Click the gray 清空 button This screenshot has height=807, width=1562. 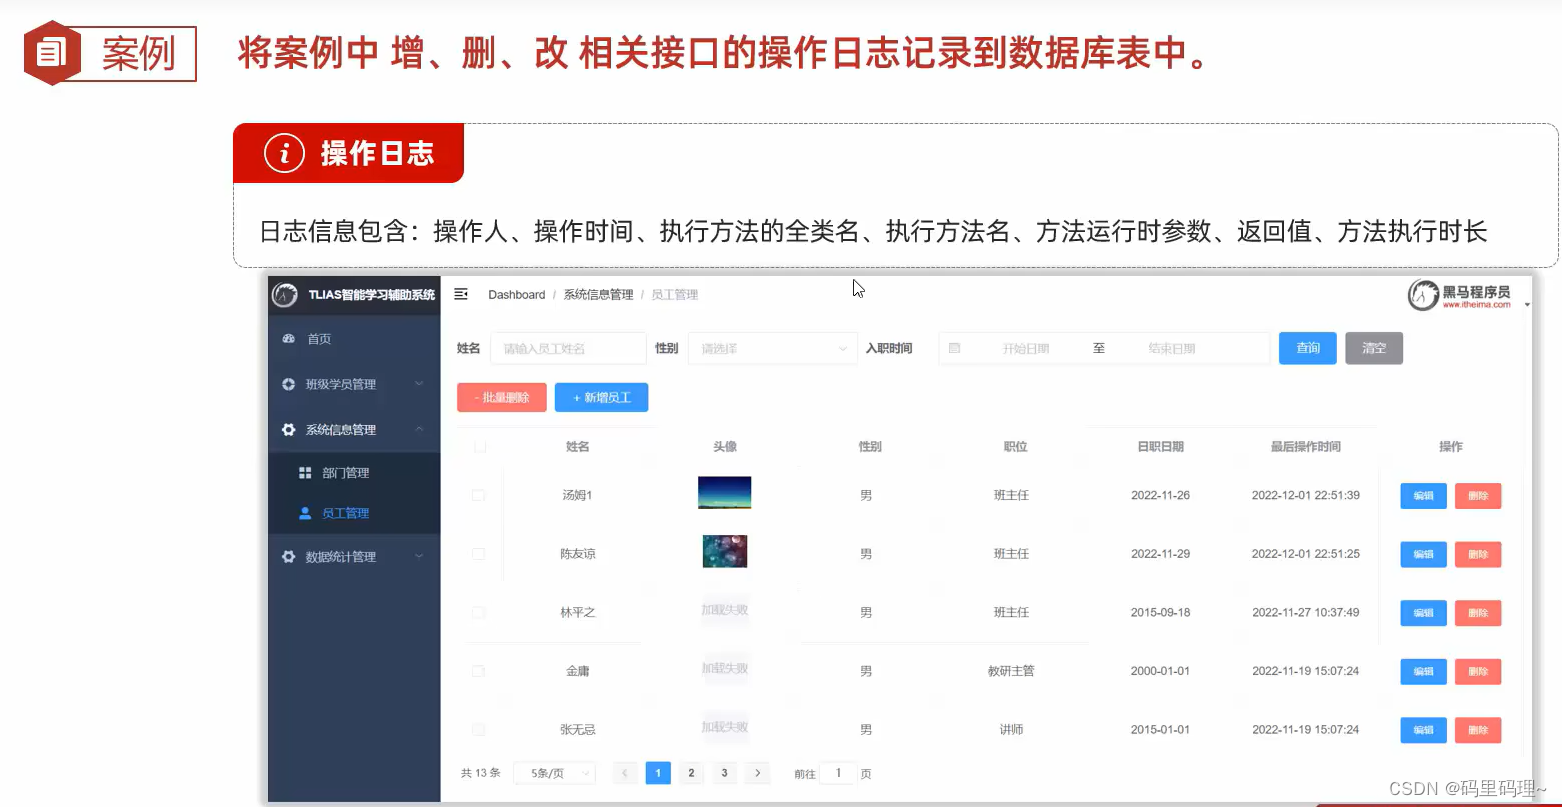click(x=1374, y=348)
